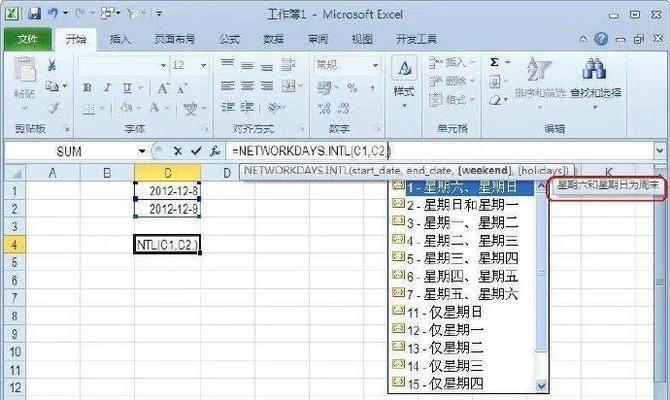Click the percent style icon

click(x=353, y=88)
